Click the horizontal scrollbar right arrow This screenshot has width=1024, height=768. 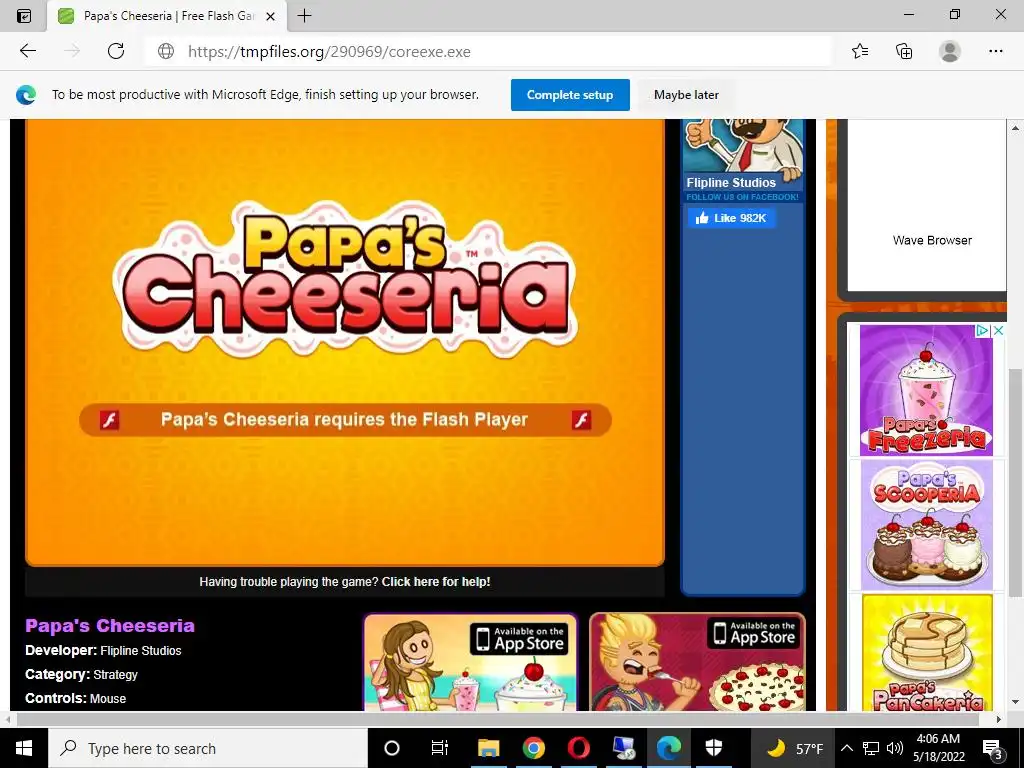pyautogui.click(x=999, y=719)
